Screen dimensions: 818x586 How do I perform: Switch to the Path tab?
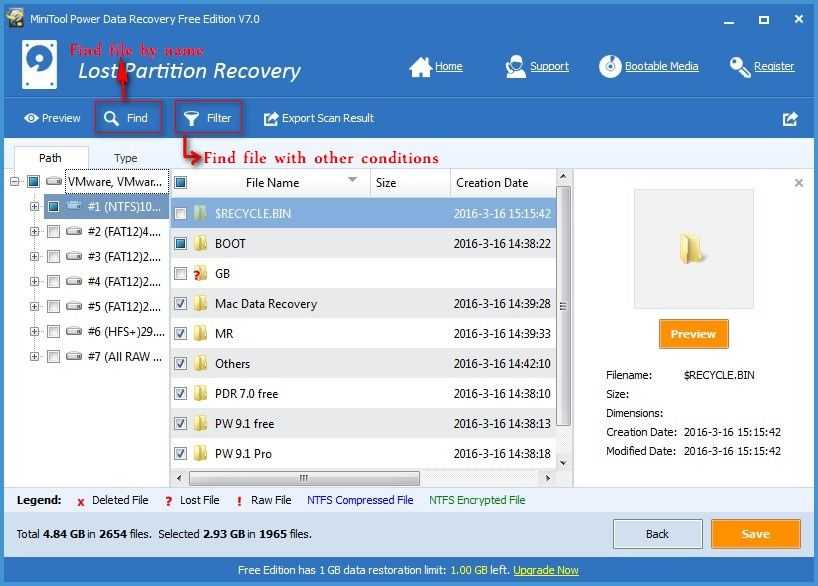(x=51, y=158)
